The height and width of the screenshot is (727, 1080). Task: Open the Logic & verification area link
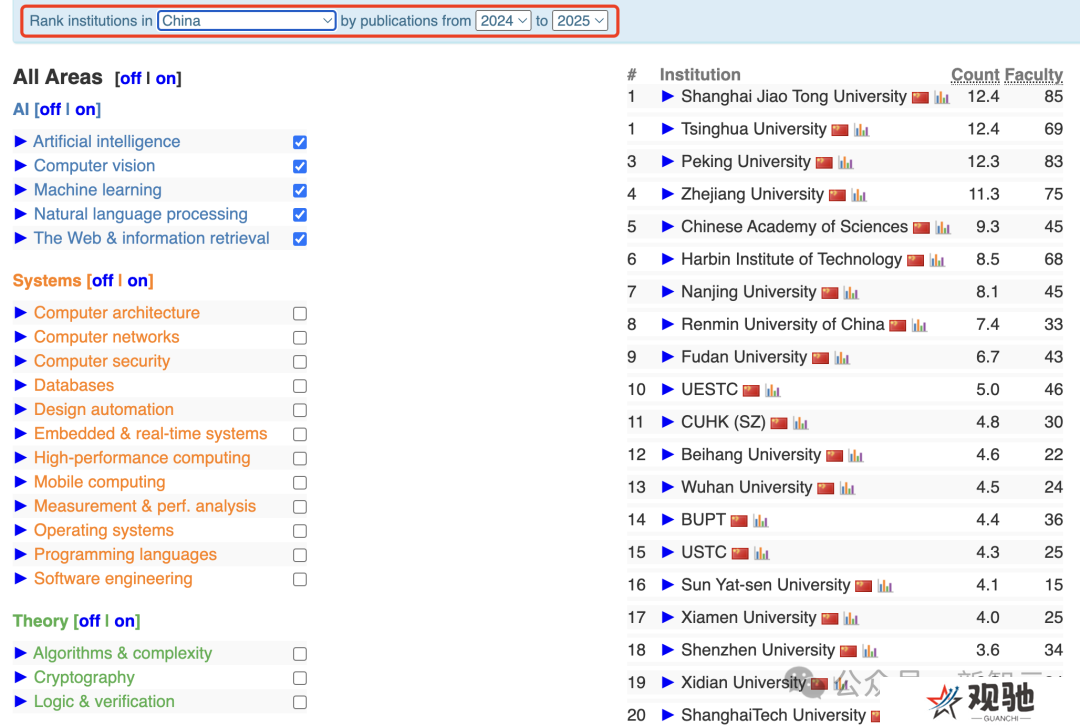pyautogui.click(x=104, y=702)
